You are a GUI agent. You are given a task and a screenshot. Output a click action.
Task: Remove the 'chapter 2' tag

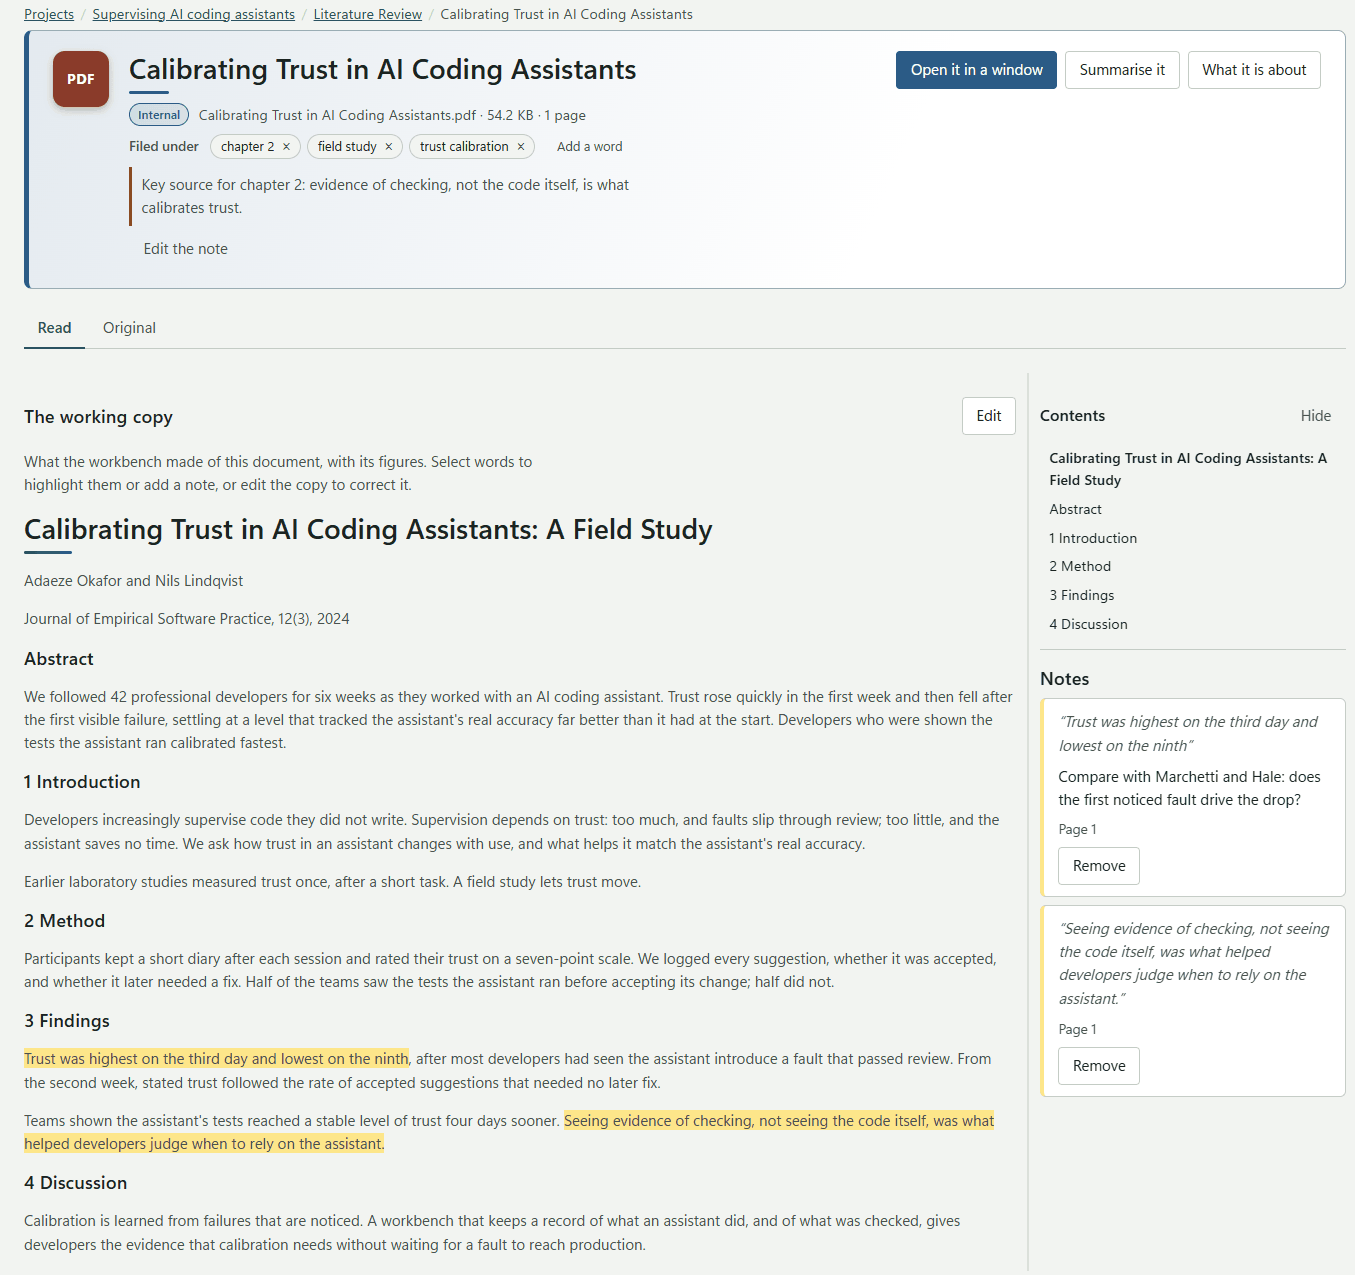[x=286, y=147]
